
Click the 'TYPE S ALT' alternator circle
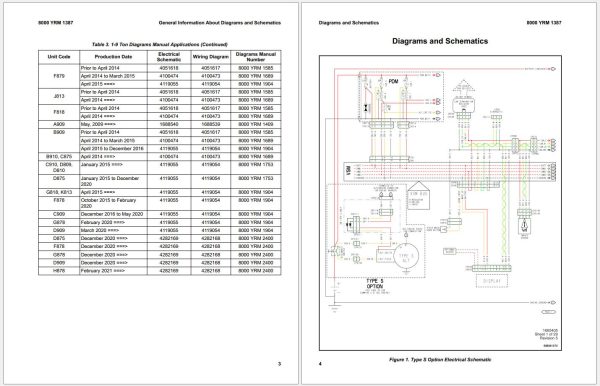[x=406, y=257]
